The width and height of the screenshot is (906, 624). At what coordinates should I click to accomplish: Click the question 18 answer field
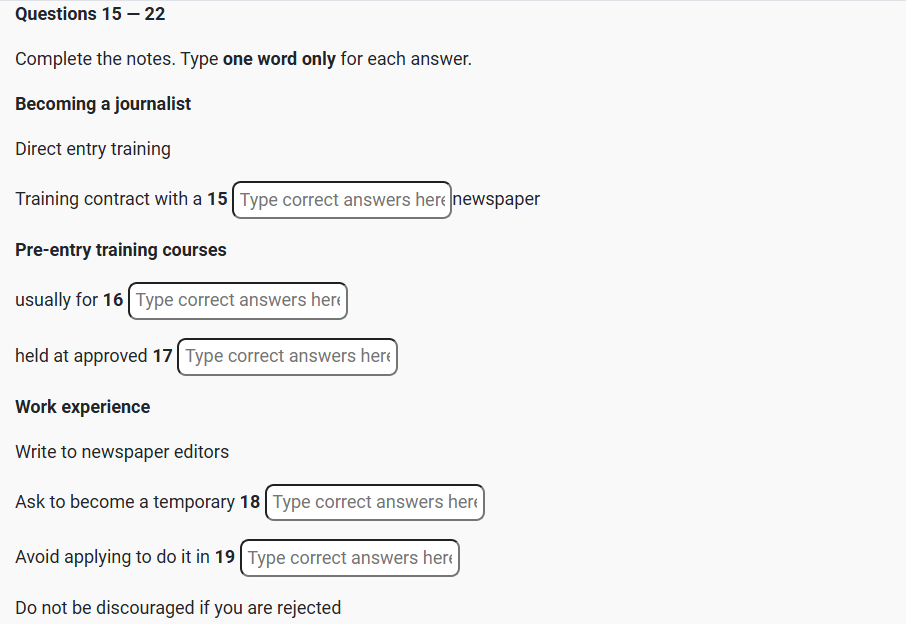(374, 502)
